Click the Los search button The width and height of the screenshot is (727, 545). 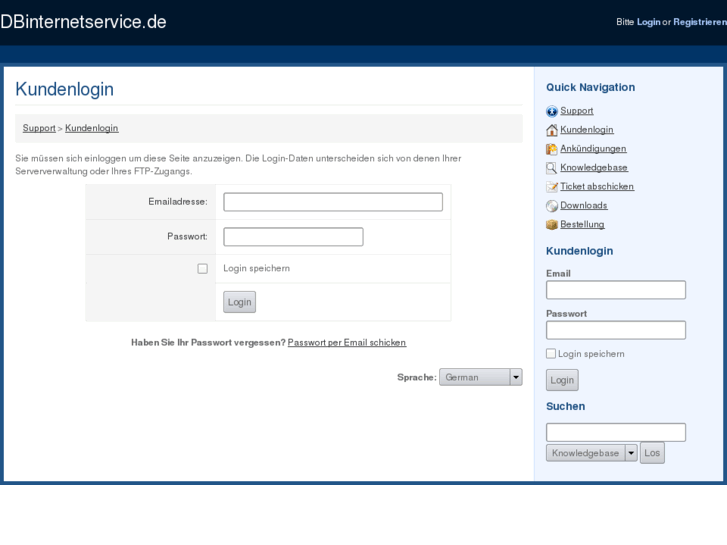[652, 453]
